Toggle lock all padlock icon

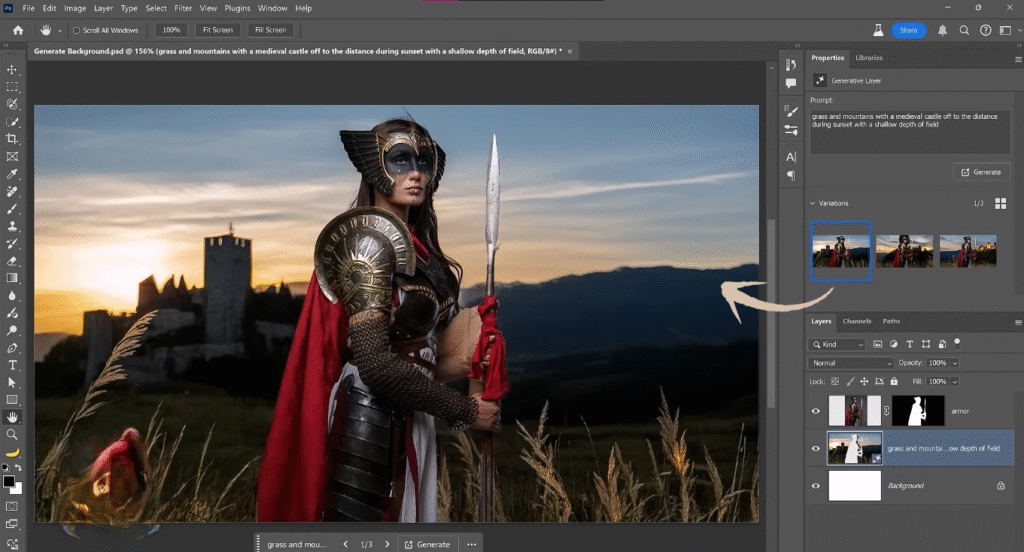[894, 382]
